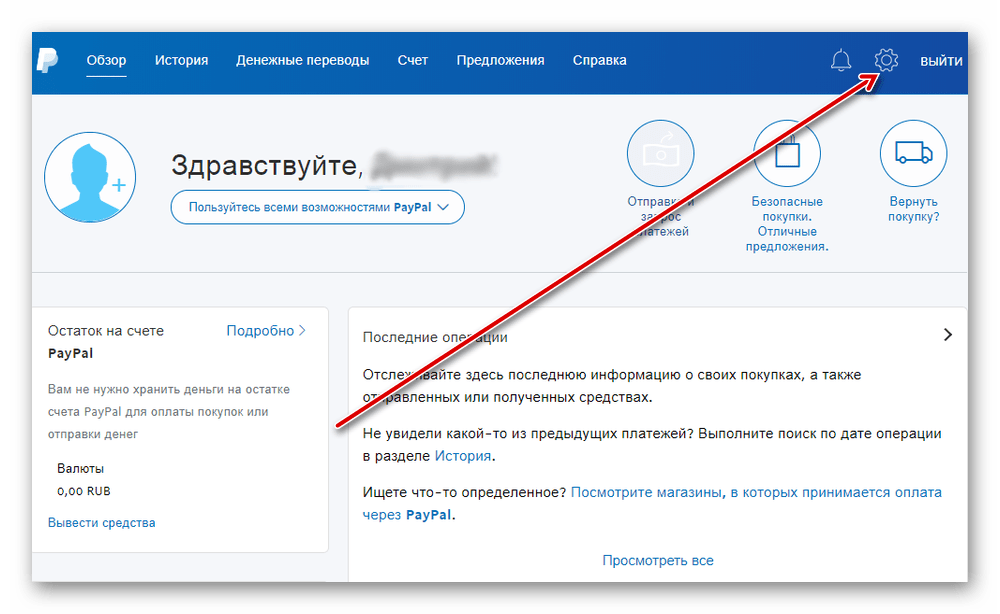The height and width of the screenshot is (614, 1000).
Task: Click the send or request payment icon
Action: (660, 153)
